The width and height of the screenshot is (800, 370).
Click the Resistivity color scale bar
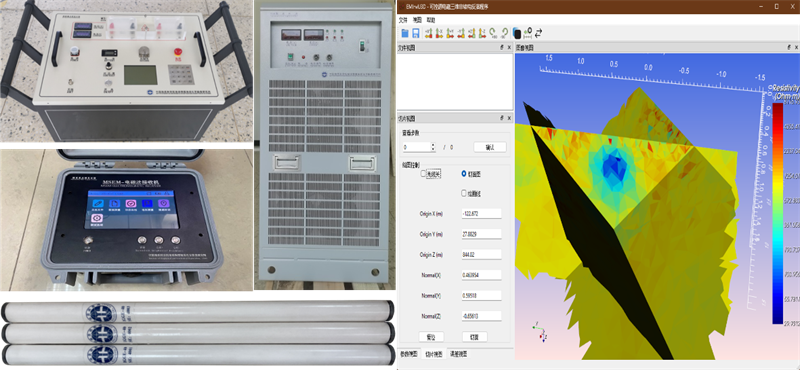click(x=778, y=213)
